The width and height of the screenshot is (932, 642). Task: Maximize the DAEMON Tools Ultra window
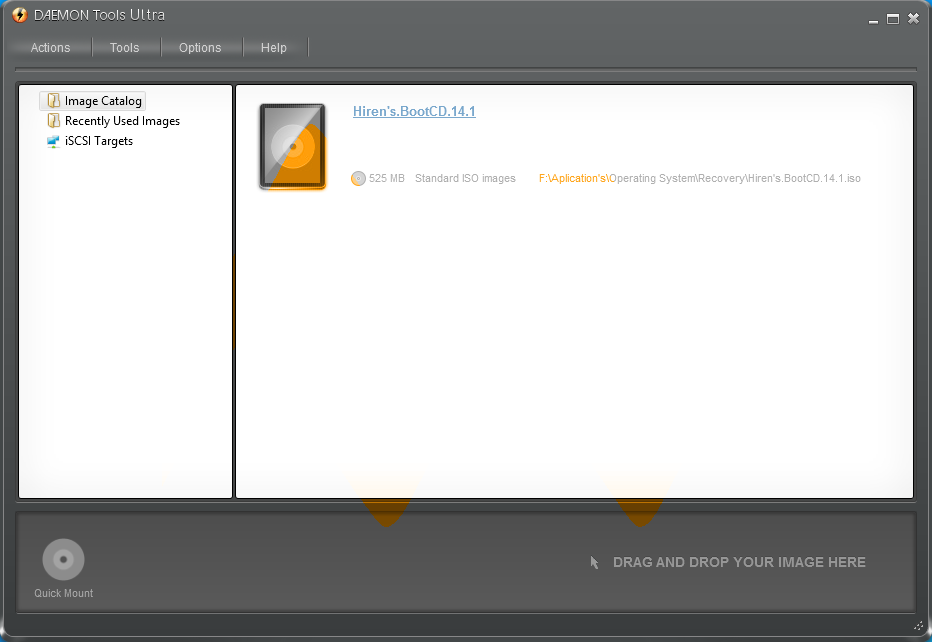pyautogui.click(x=893, y=19)
